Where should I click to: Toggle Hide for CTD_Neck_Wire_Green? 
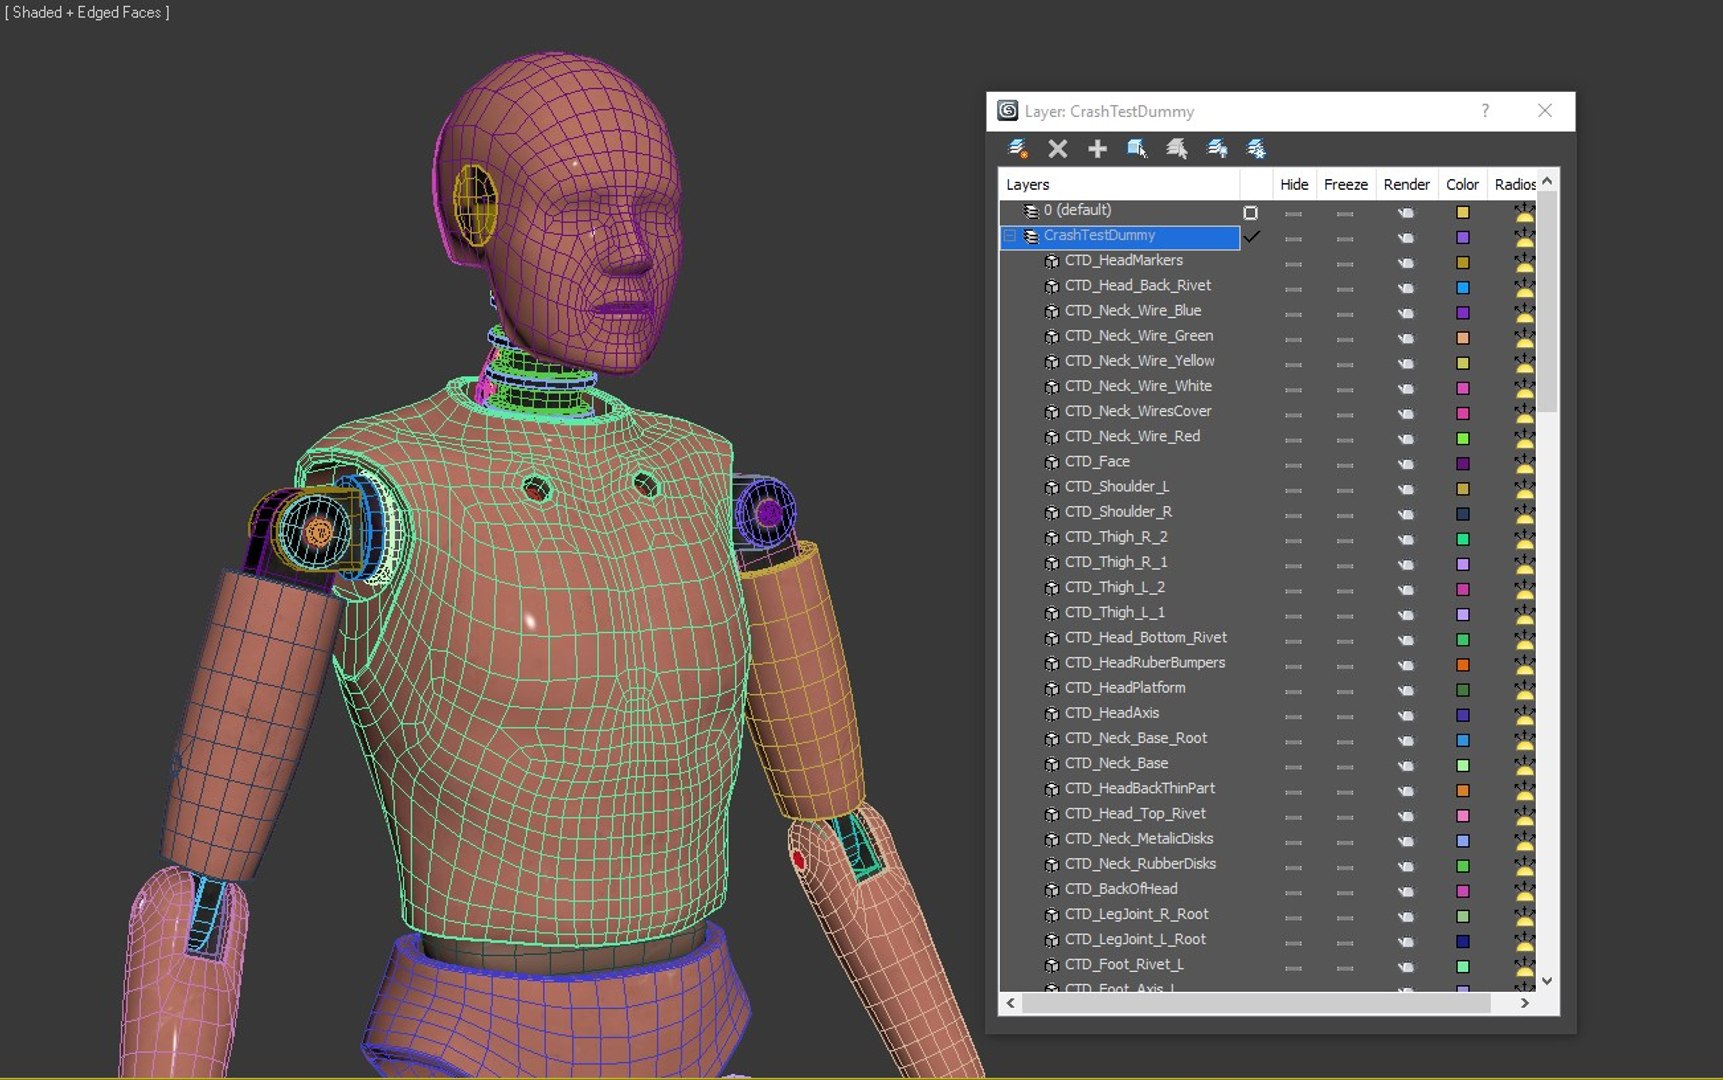click(x=1293, y=339)
